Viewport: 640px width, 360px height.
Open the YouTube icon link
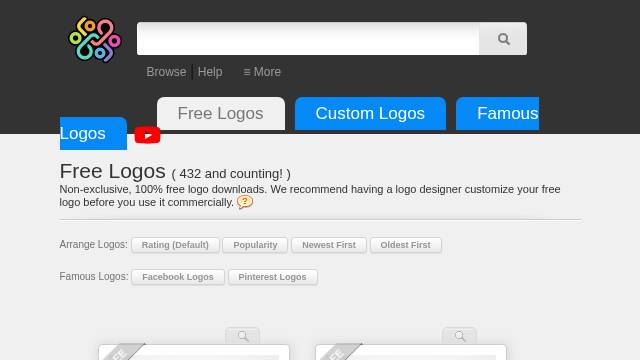(147, 135)
